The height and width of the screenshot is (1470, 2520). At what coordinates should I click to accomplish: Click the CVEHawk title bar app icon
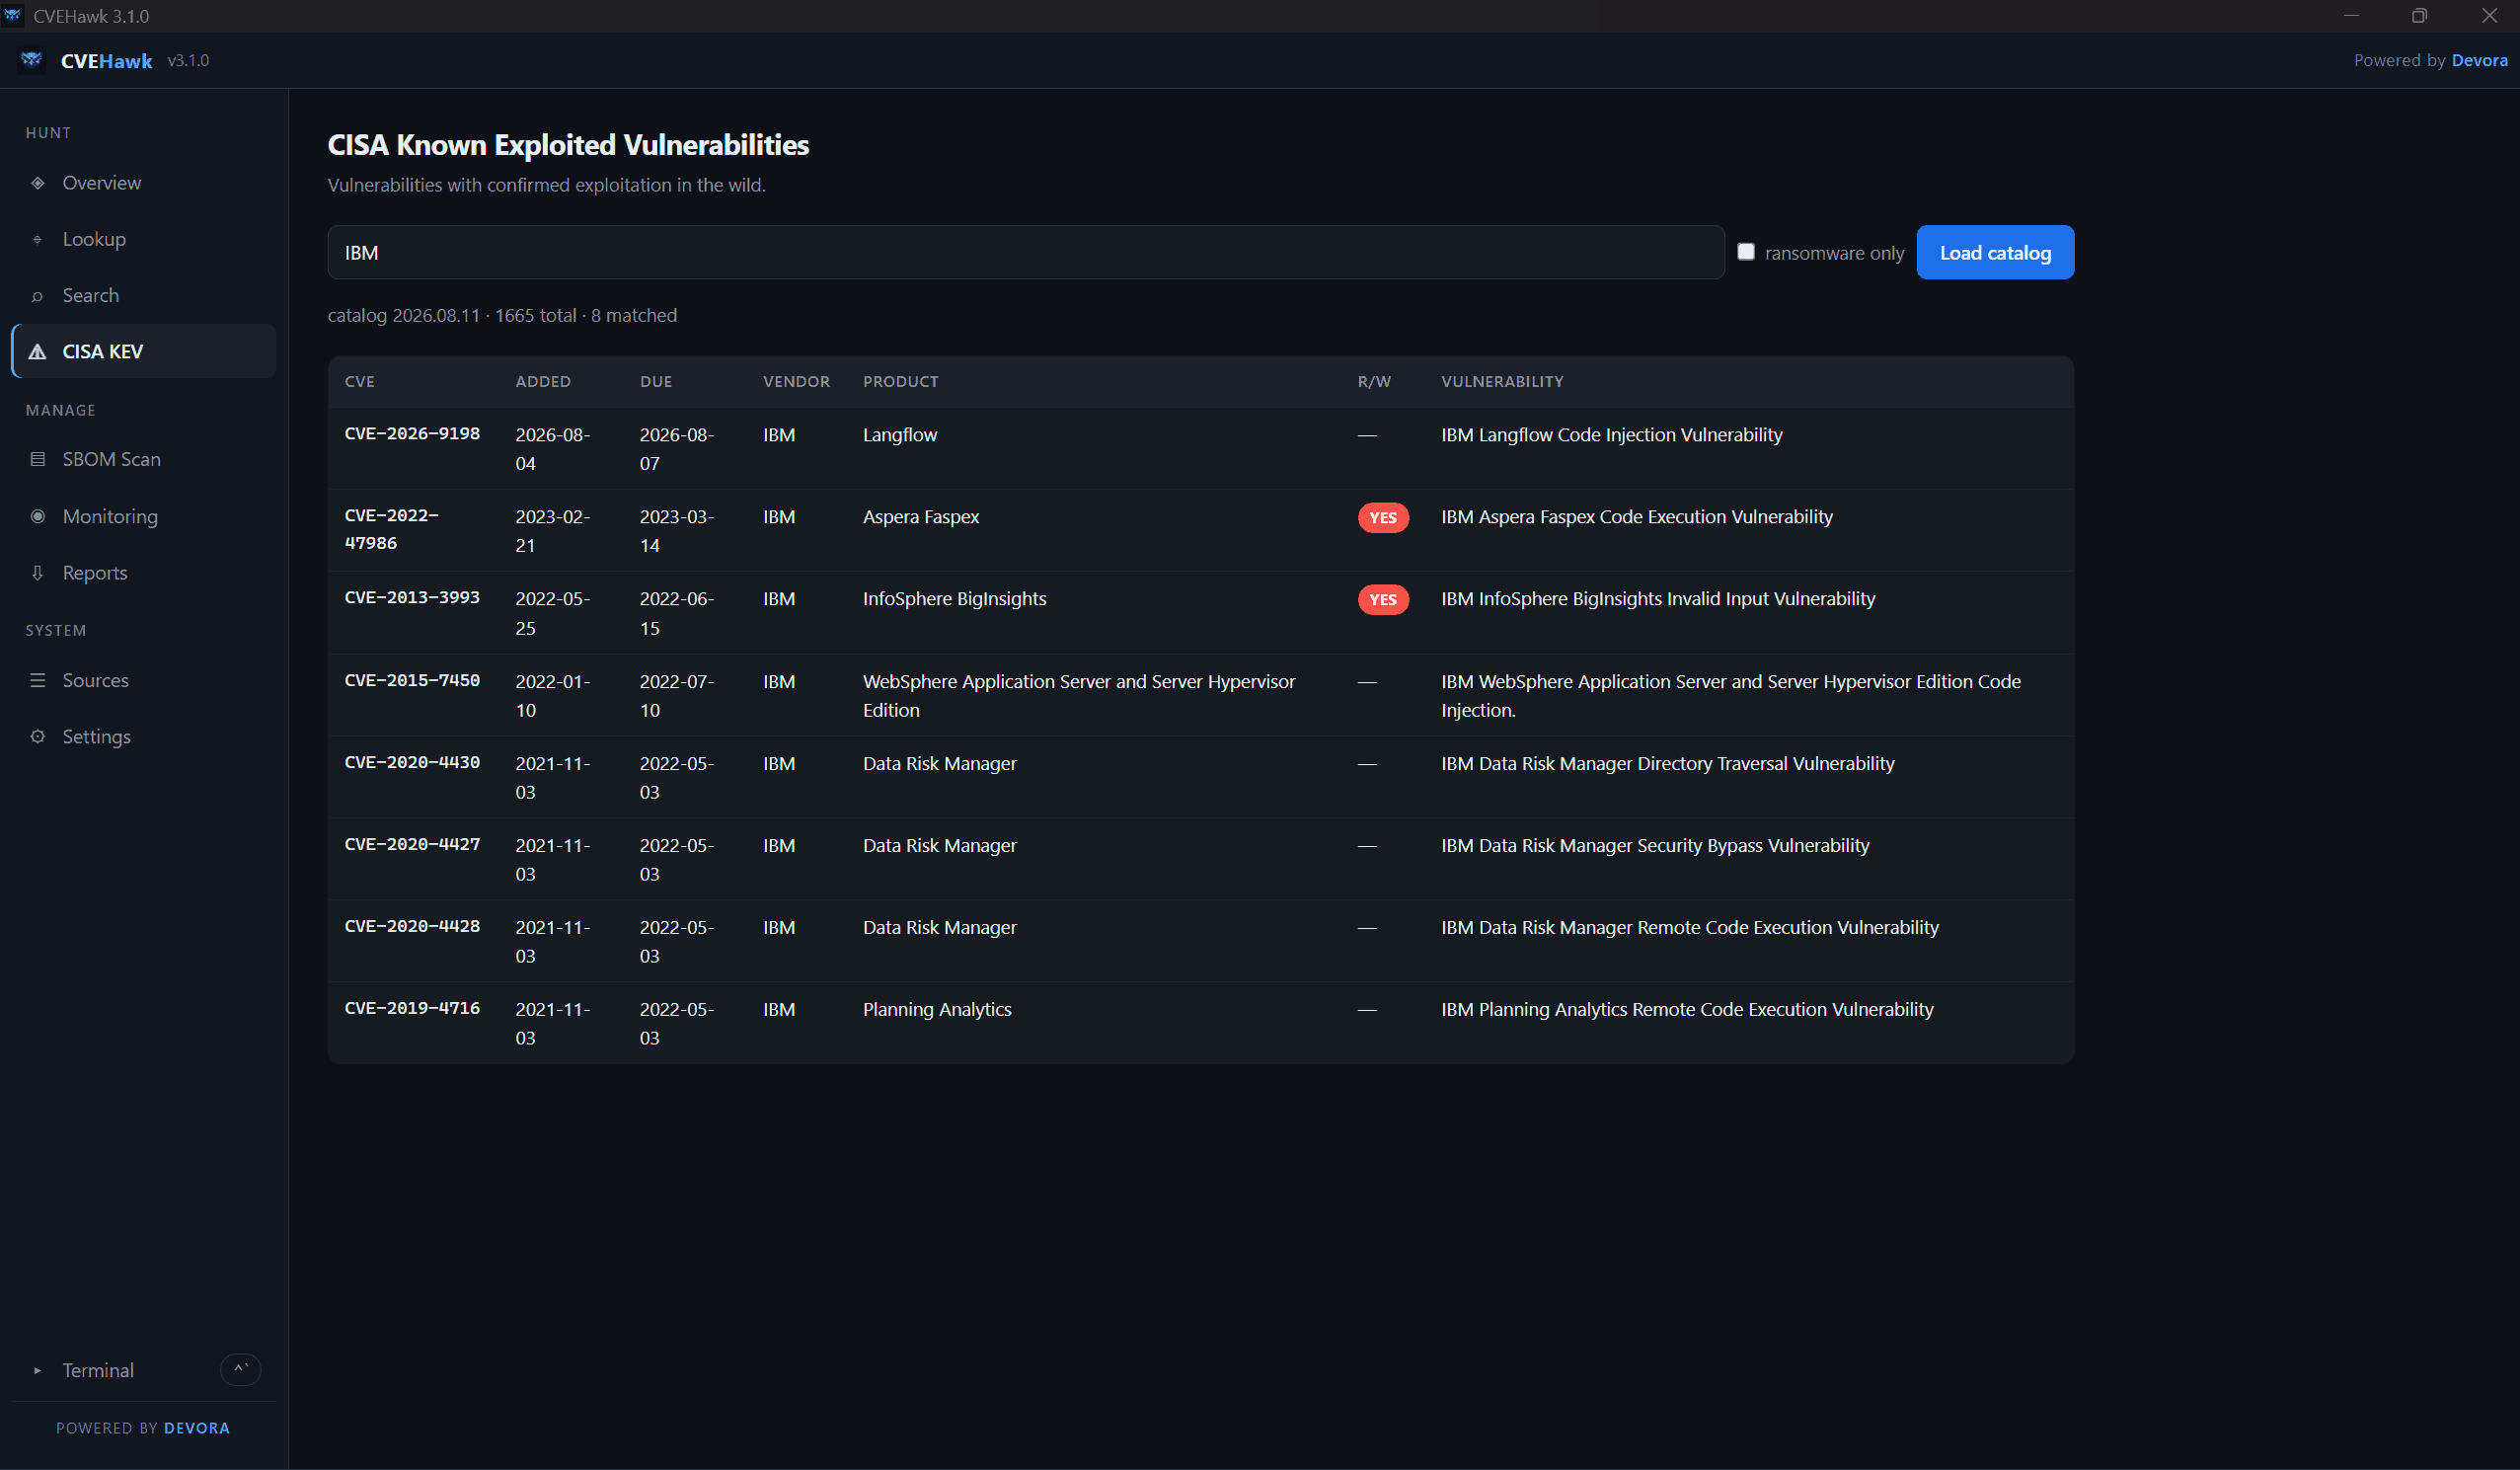coord(13,15)
